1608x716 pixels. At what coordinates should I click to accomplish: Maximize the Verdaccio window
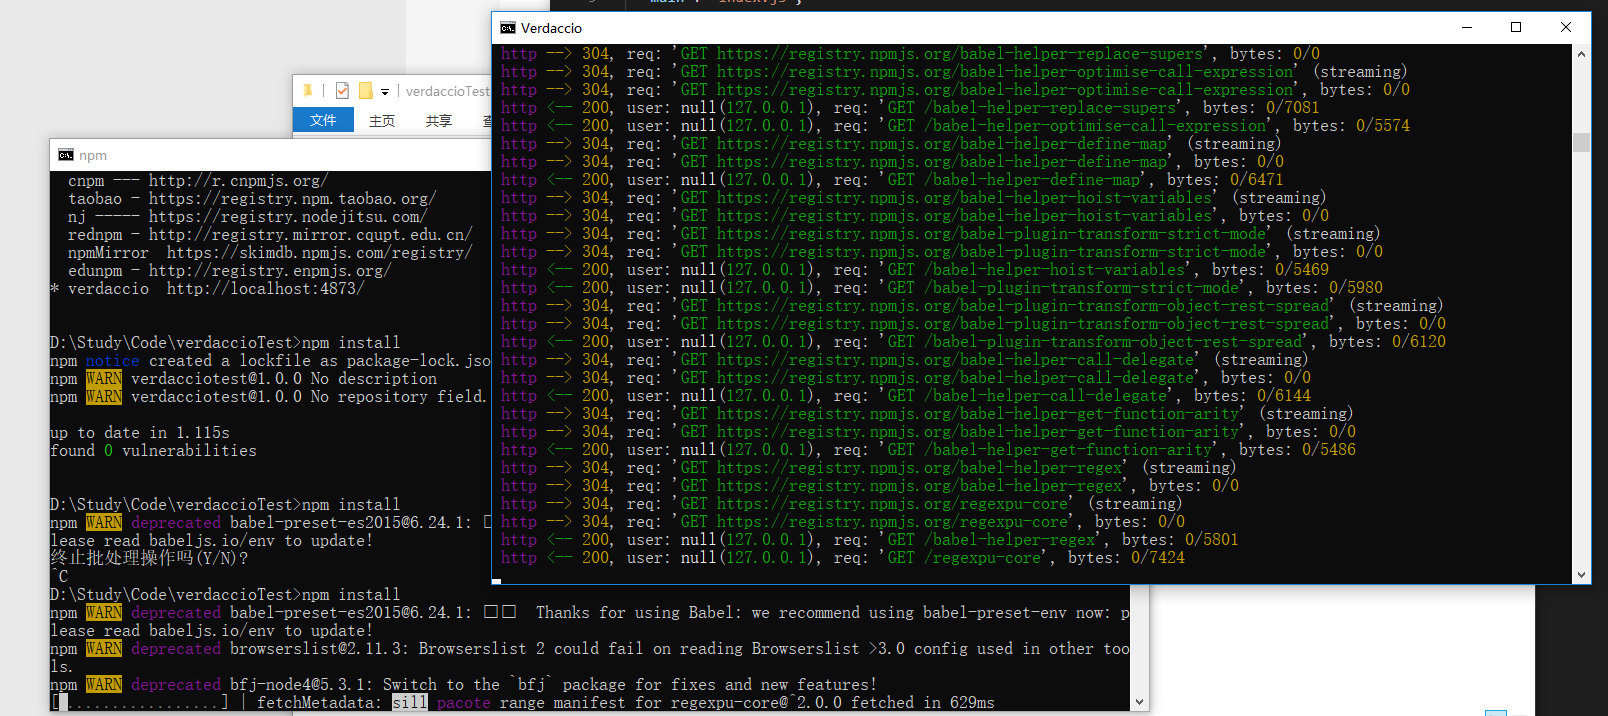(1516, 28)
